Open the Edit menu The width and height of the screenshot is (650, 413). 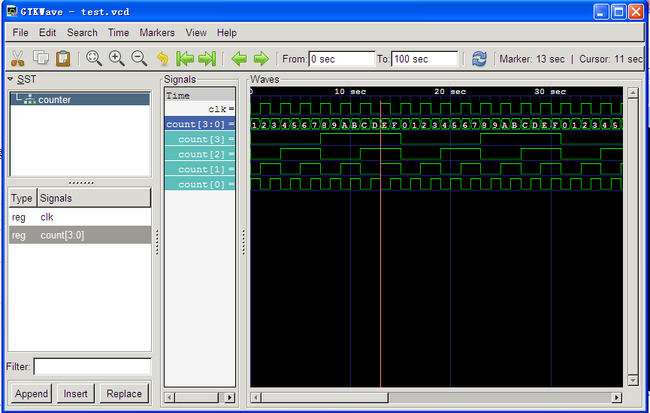tap(47, 32)
